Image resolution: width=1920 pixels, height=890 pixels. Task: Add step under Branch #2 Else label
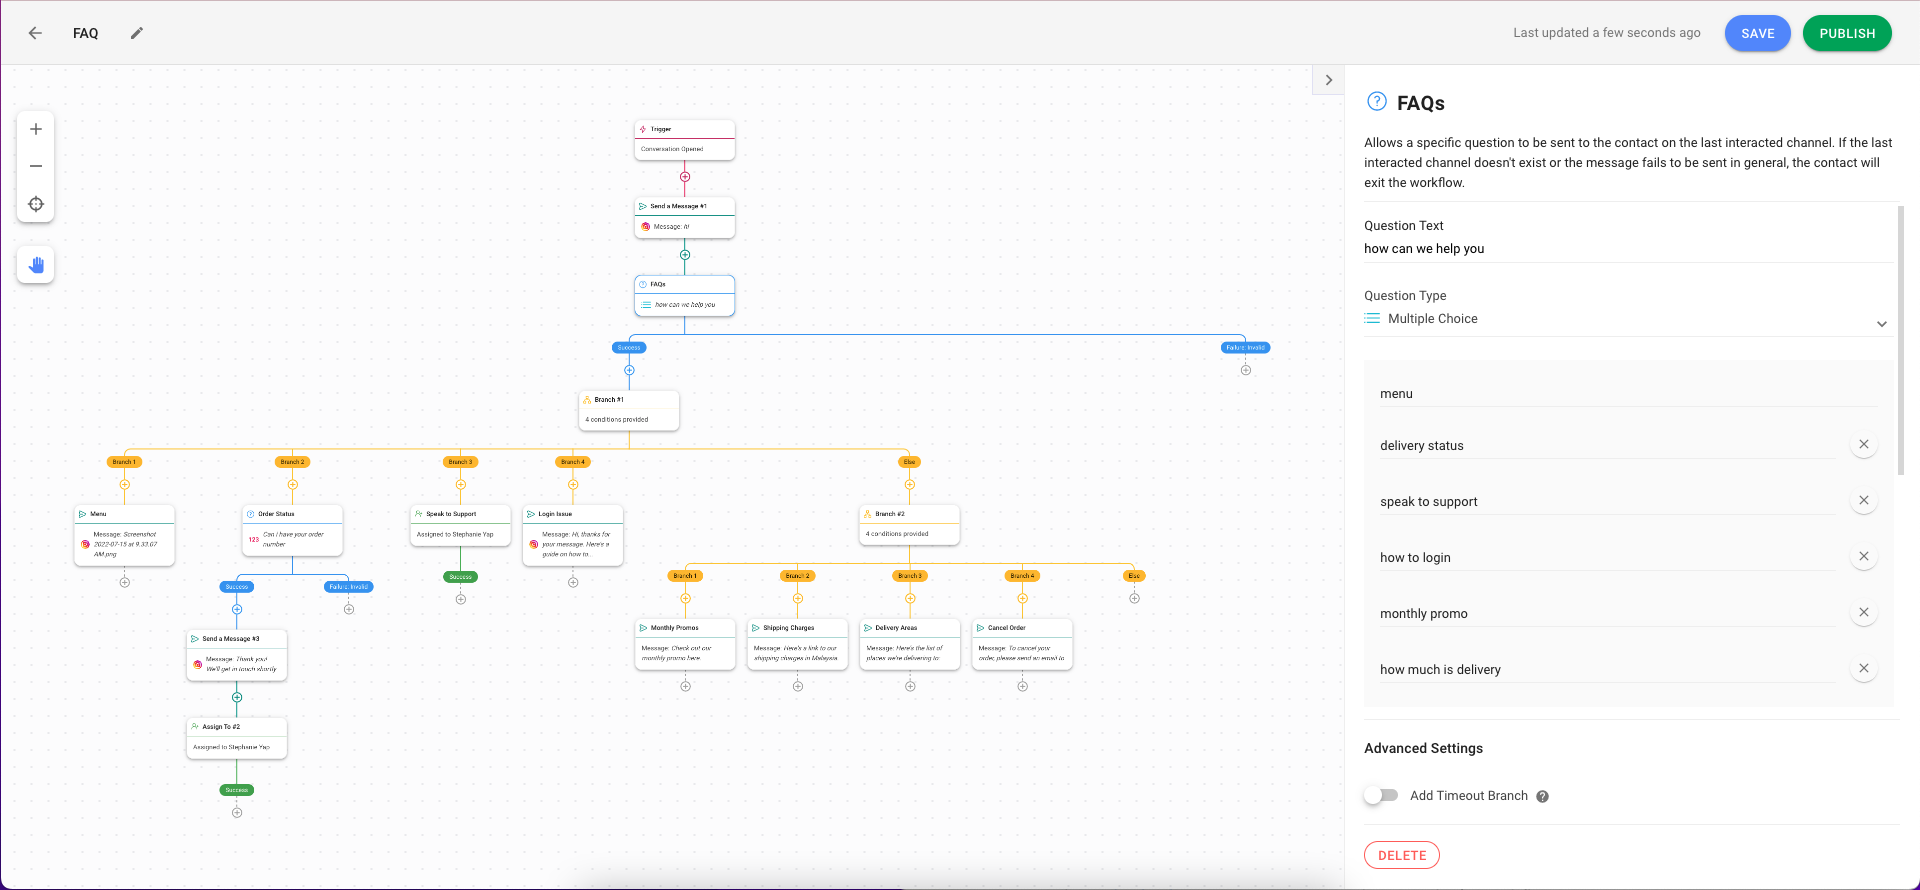[x=1134, y=598]
